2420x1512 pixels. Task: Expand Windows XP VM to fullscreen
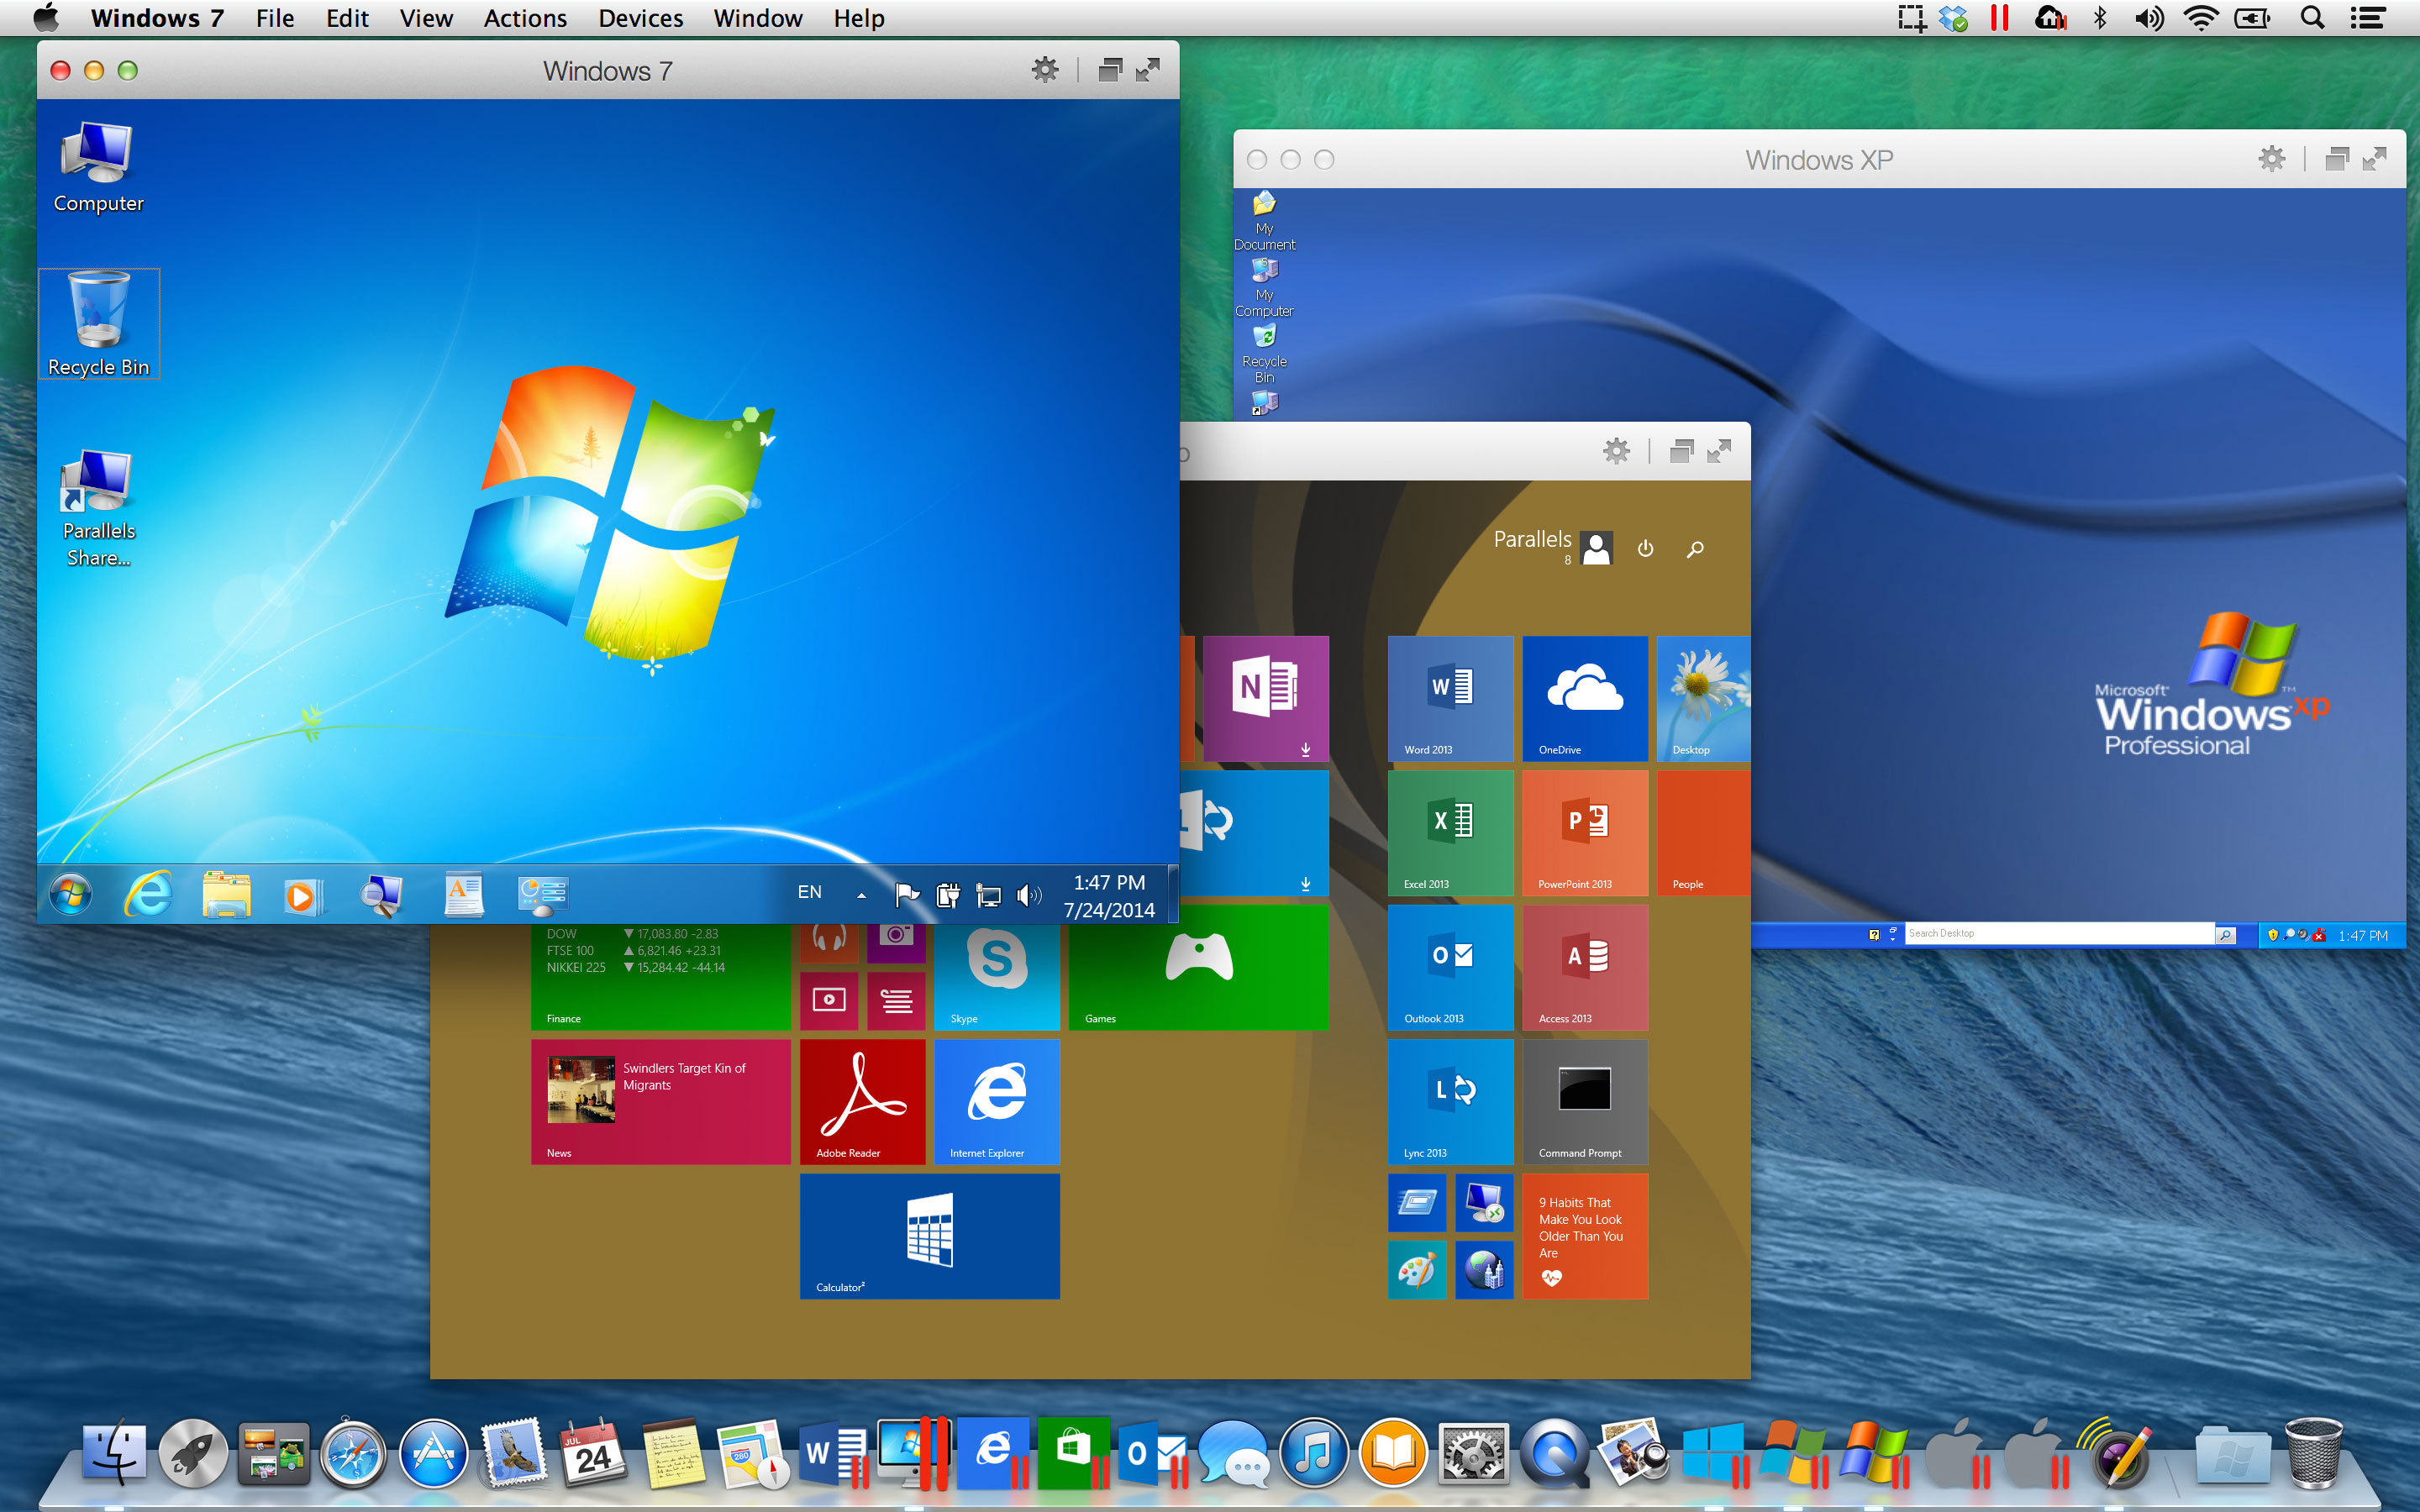pyautogui.click(x=2378, y=160)
